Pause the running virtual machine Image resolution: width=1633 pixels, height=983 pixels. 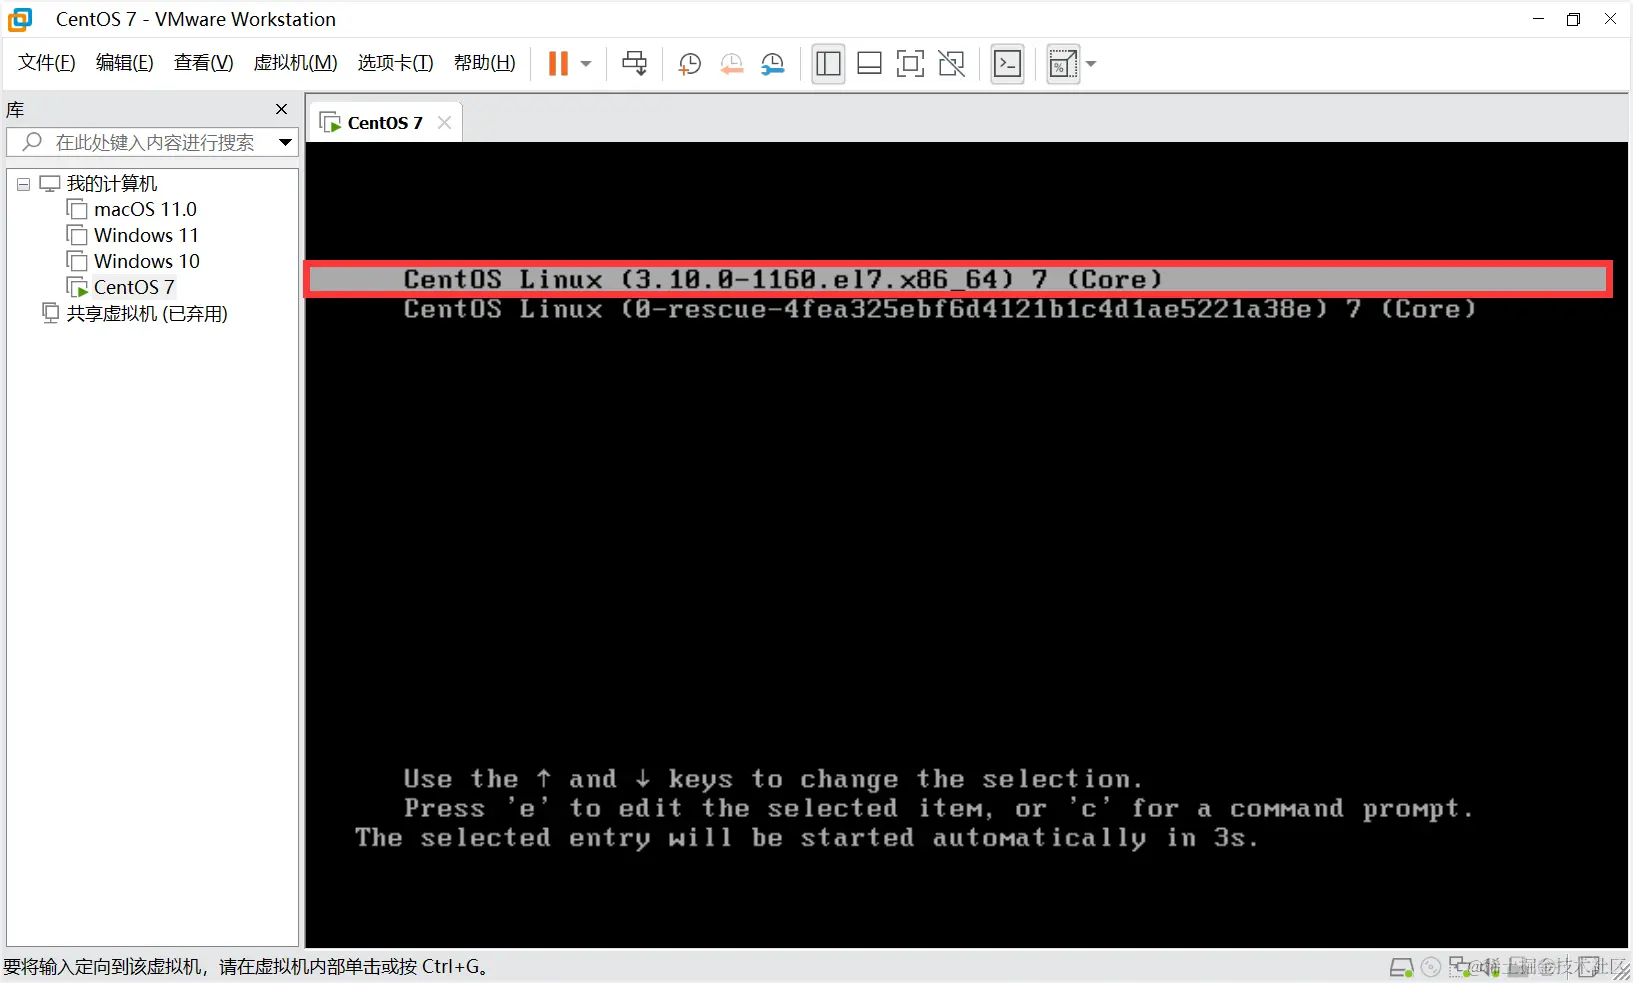(558, 64)
